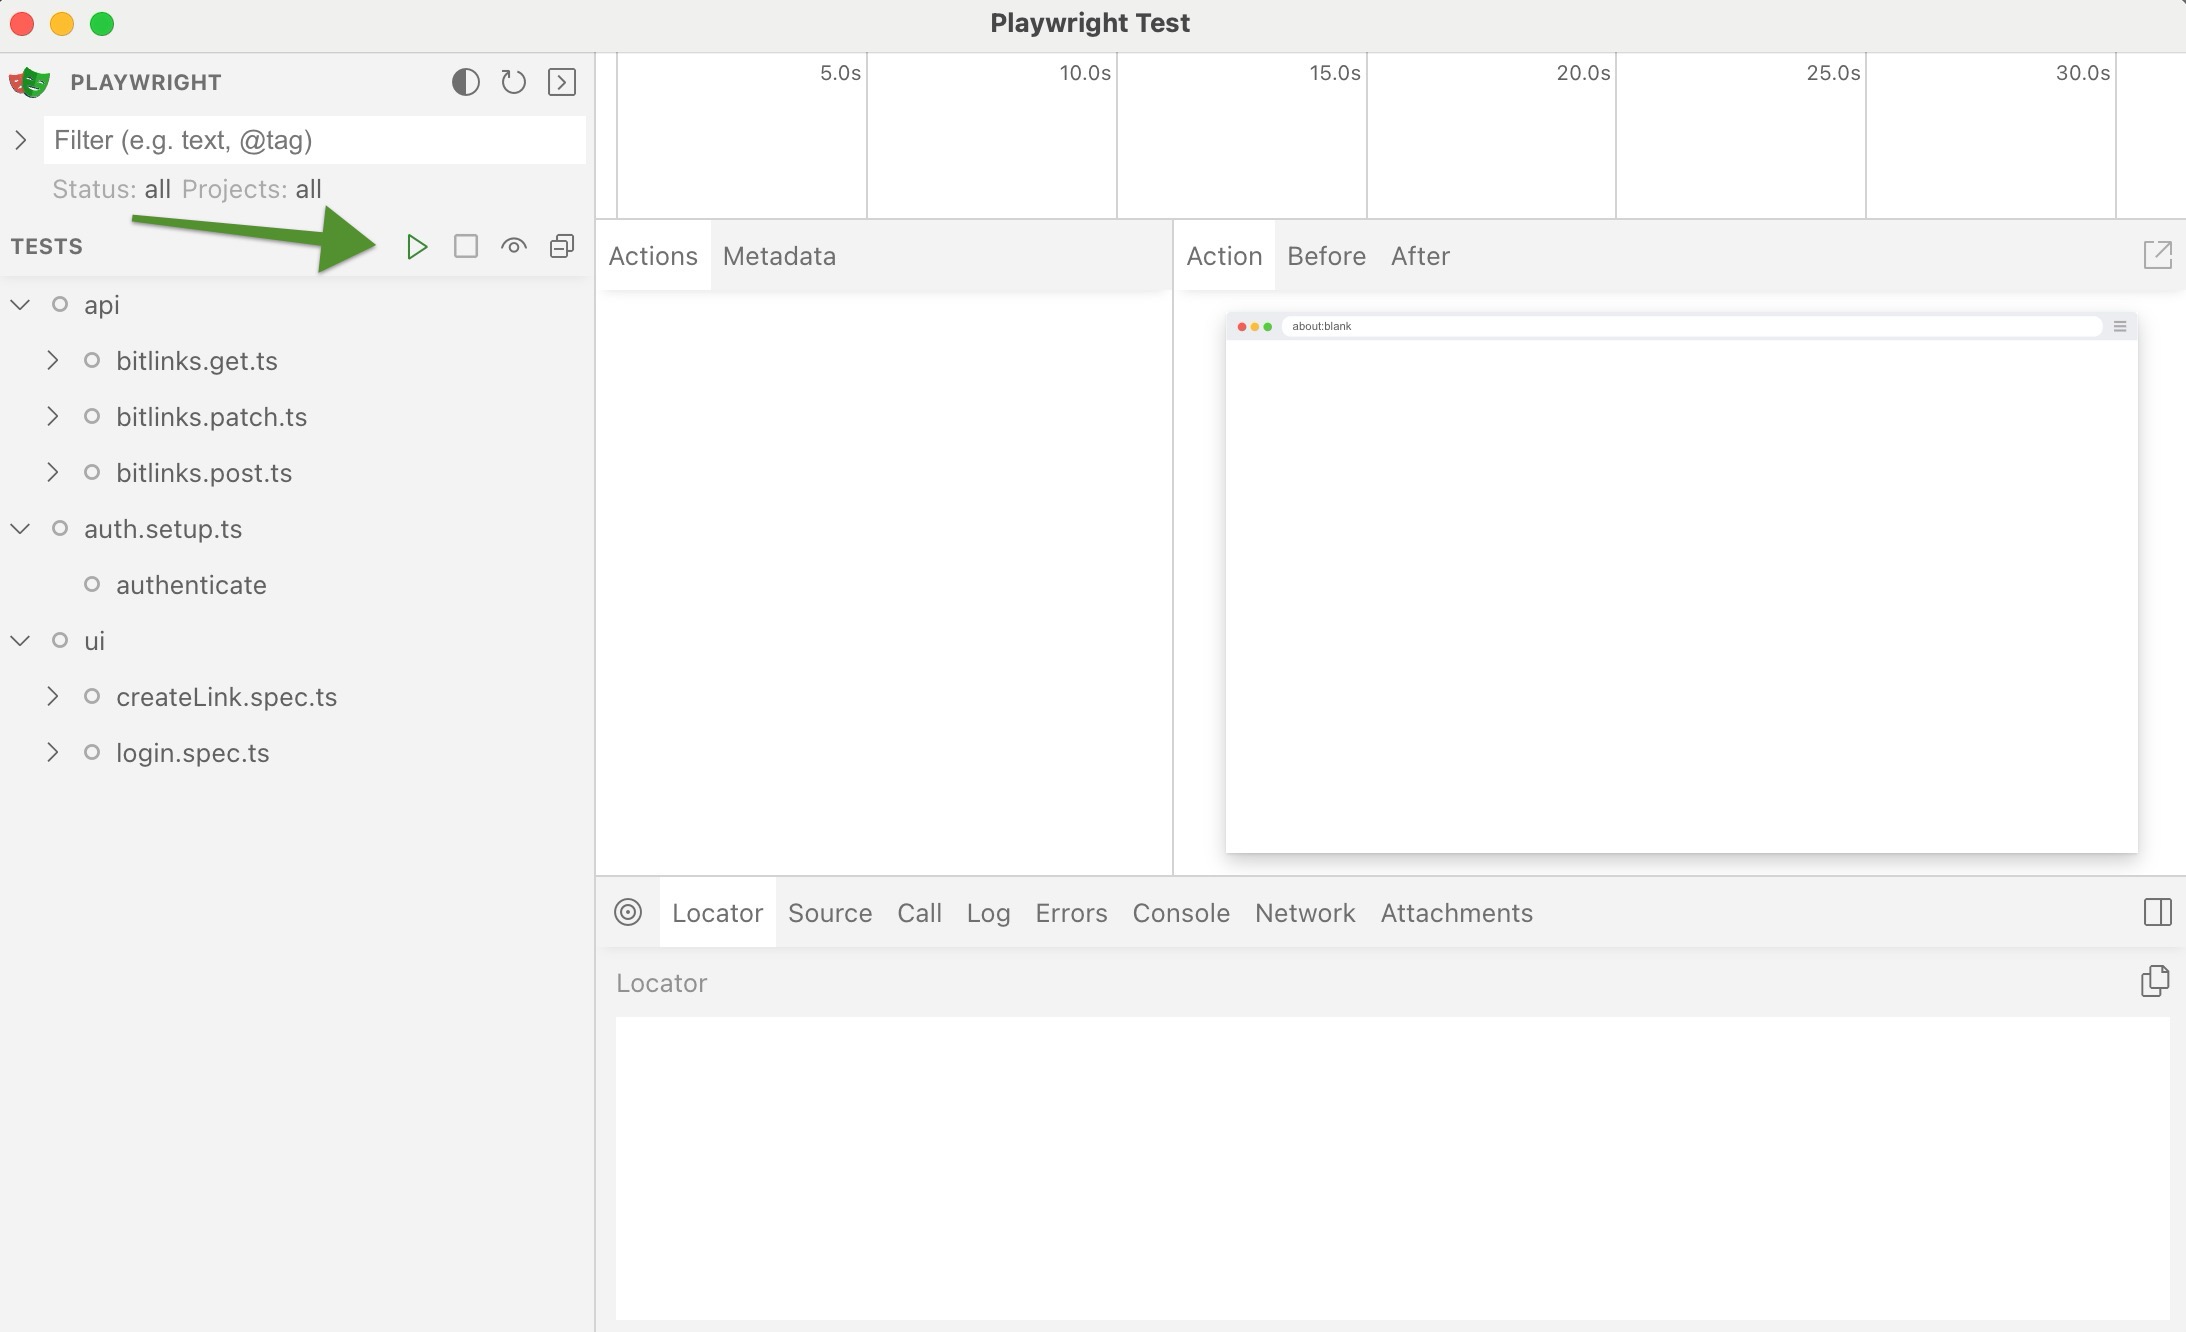Select the Action snapshot tab
Viewport: 2186px width, 1332px height.
click(1224, 256)
